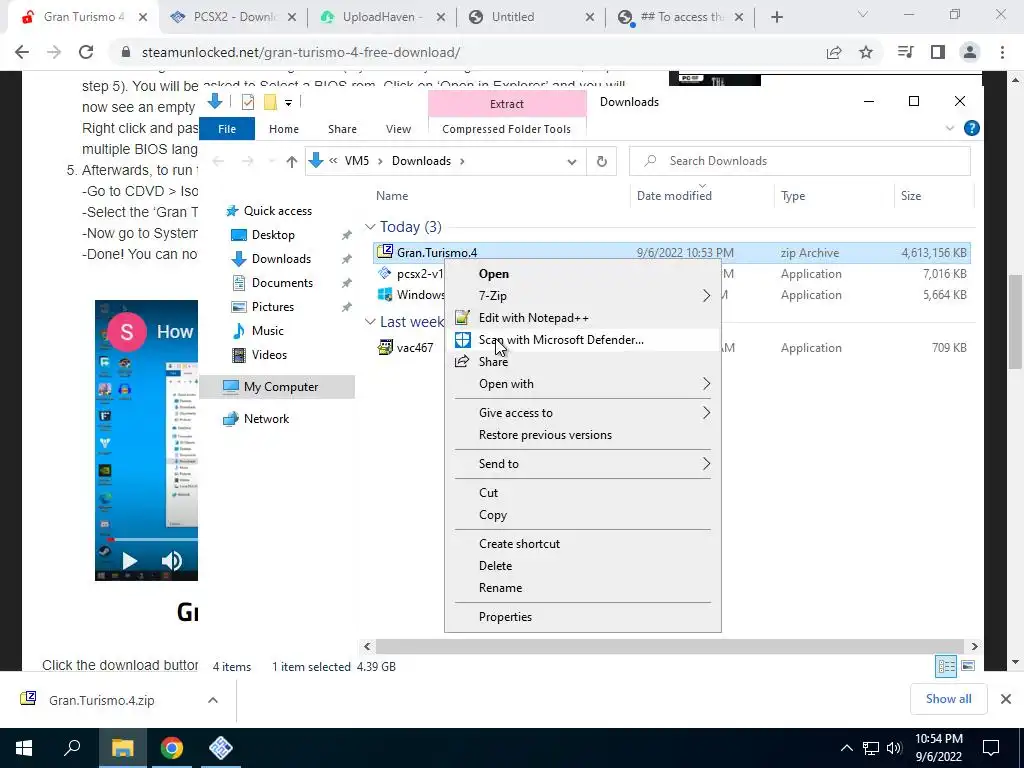1024x768 pixels.
Task: Click Google Chrome taskbar icon
Action: click(172, 748)
